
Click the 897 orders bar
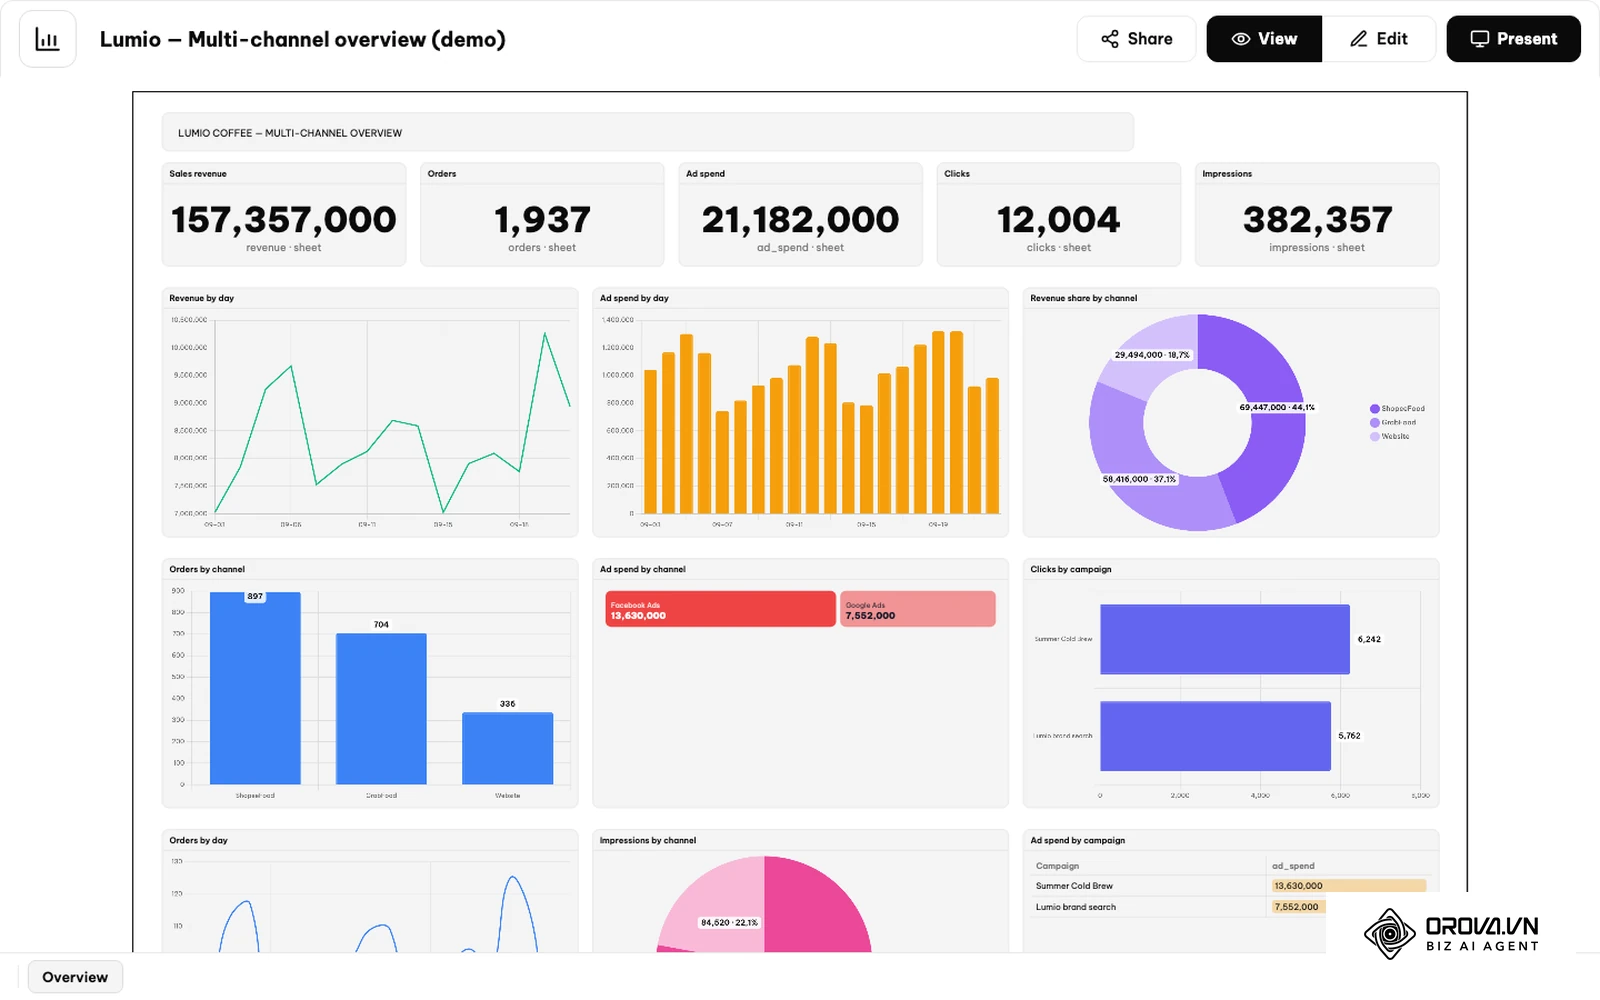coord(255,688)
